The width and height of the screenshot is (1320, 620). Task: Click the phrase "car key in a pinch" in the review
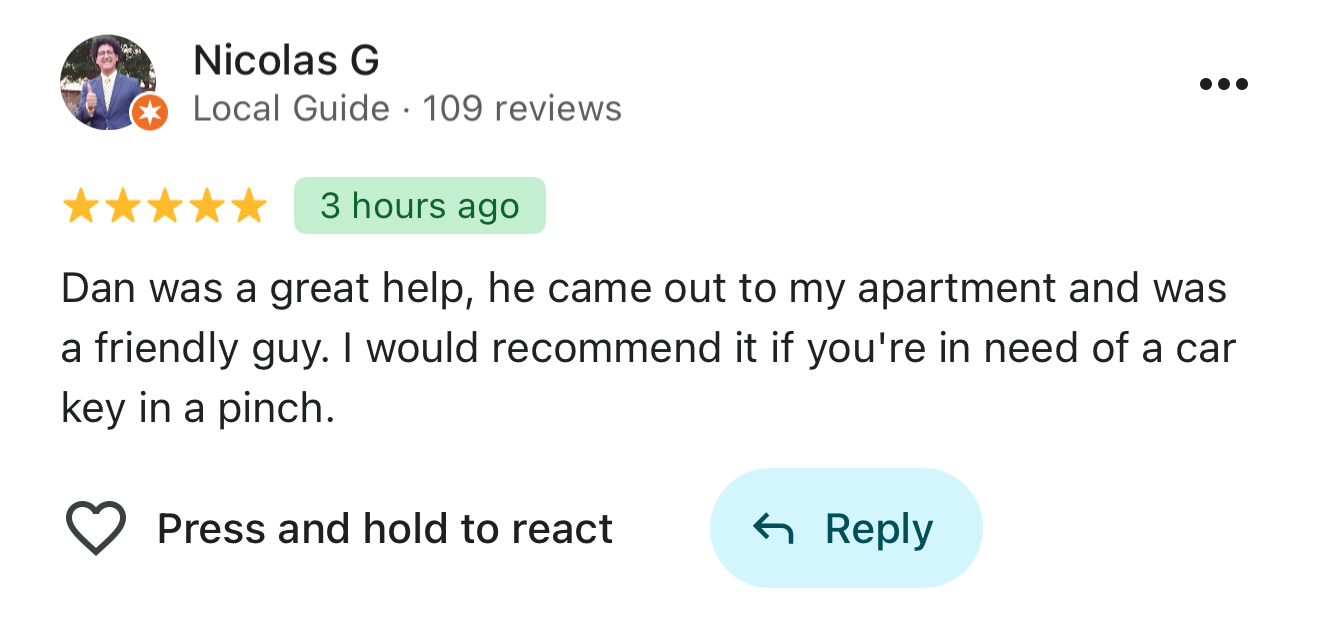(200, 407)
